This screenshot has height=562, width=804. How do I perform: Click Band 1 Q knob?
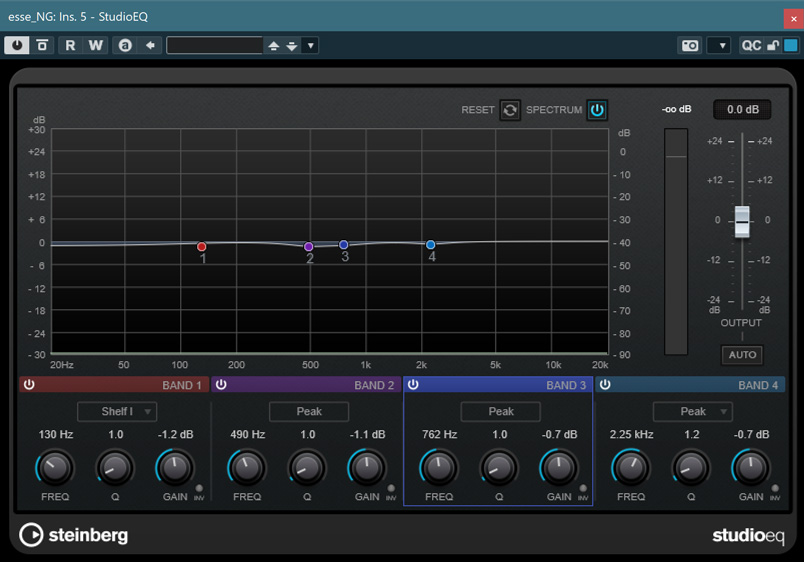(x=115, y=468)
